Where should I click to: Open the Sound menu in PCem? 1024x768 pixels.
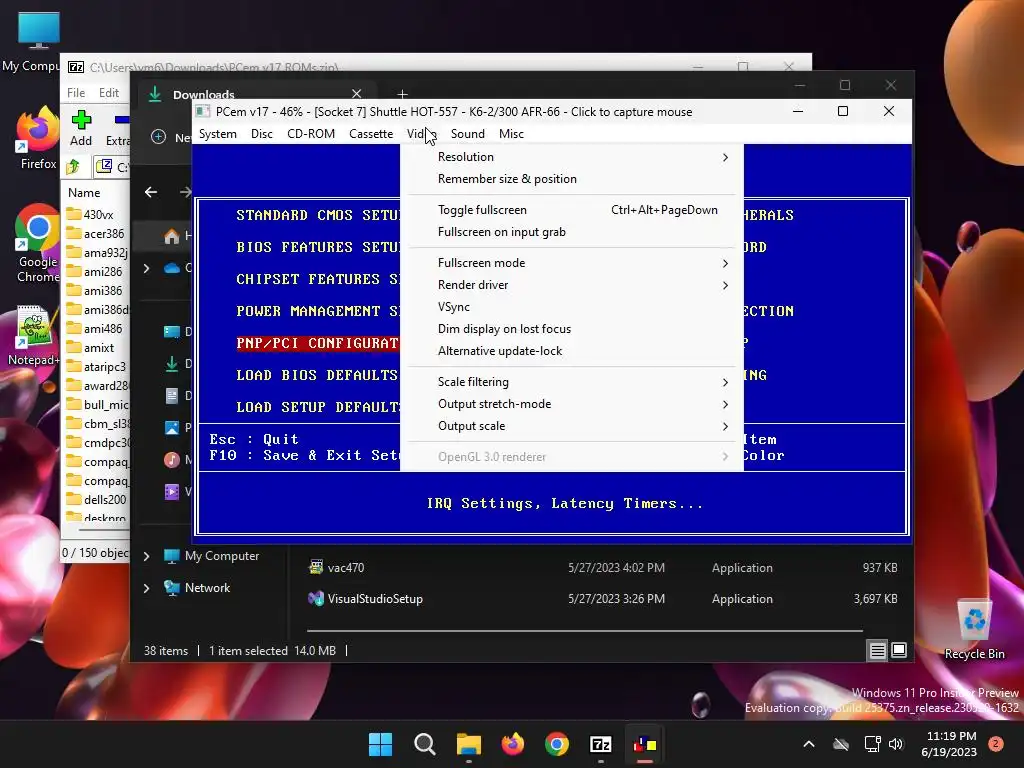pyautogui.click(x=468, y=134)
